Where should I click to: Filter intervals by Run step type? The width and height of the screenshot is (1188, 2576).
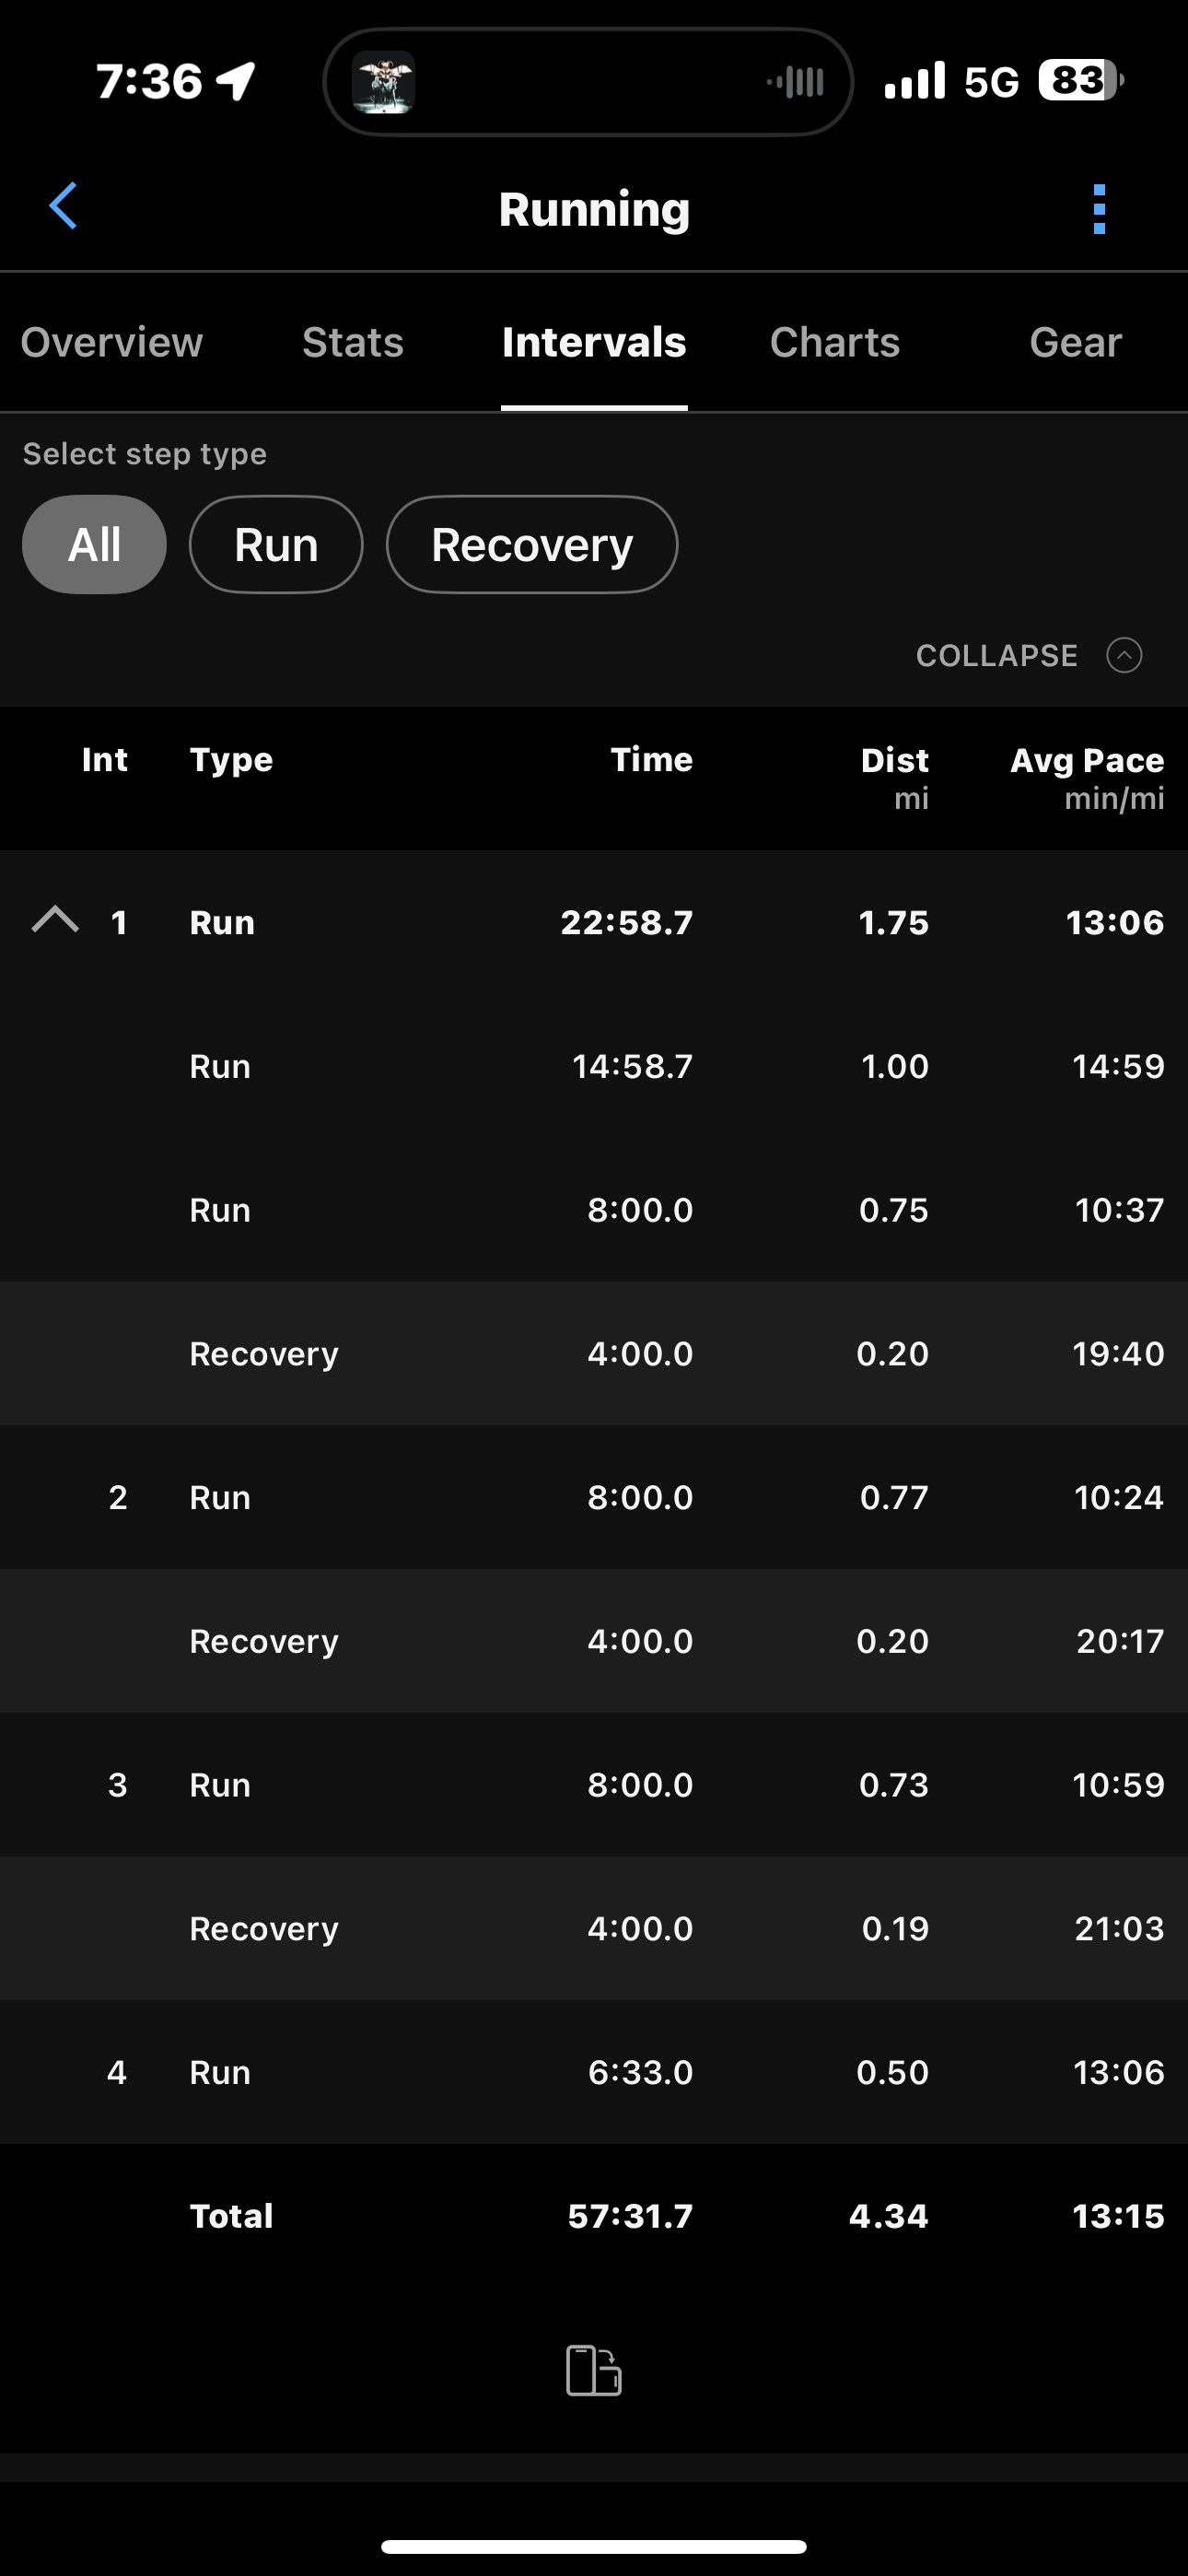click(x=276, y=545)
